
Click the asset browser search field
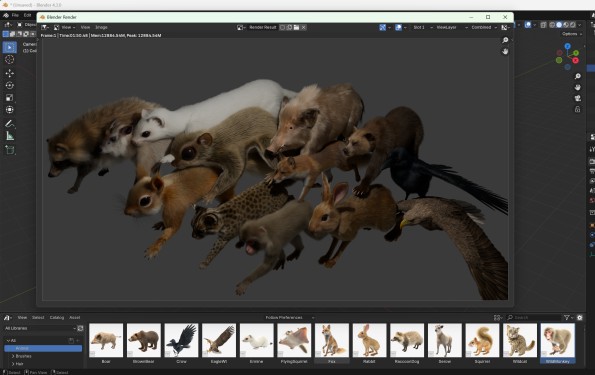[x=534, y=317]
